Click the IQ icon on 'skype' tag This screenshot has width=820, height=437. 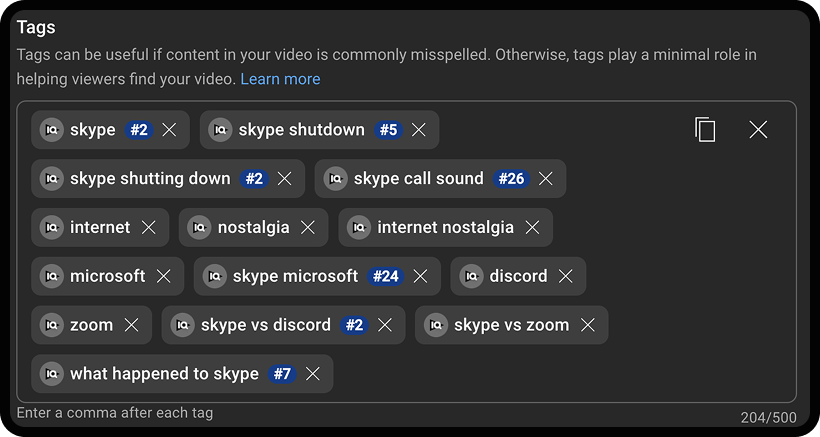[x=51, y=130]
